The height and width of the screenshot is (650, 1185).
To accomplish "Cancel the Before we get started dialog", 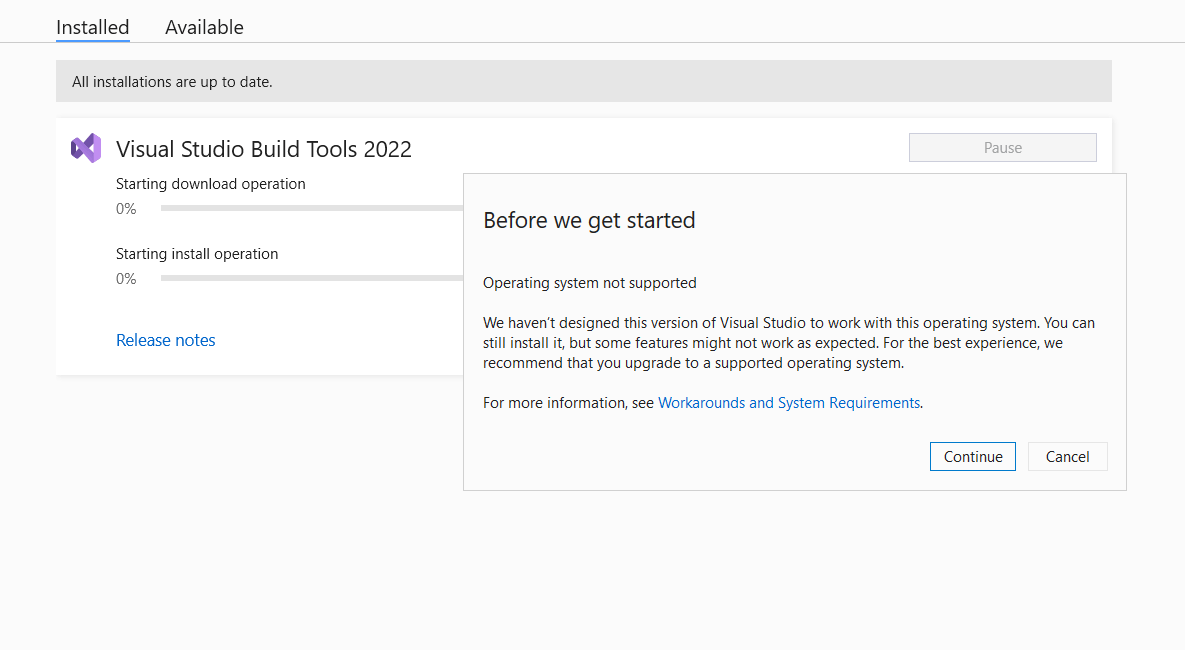I will [x=1067, y=457].
